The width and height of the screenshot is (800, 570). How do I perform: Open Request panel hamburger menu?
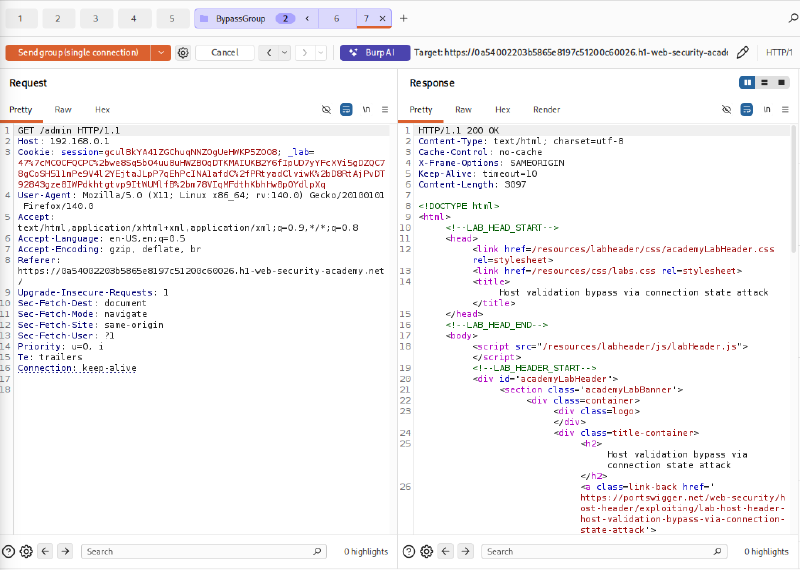385,109
